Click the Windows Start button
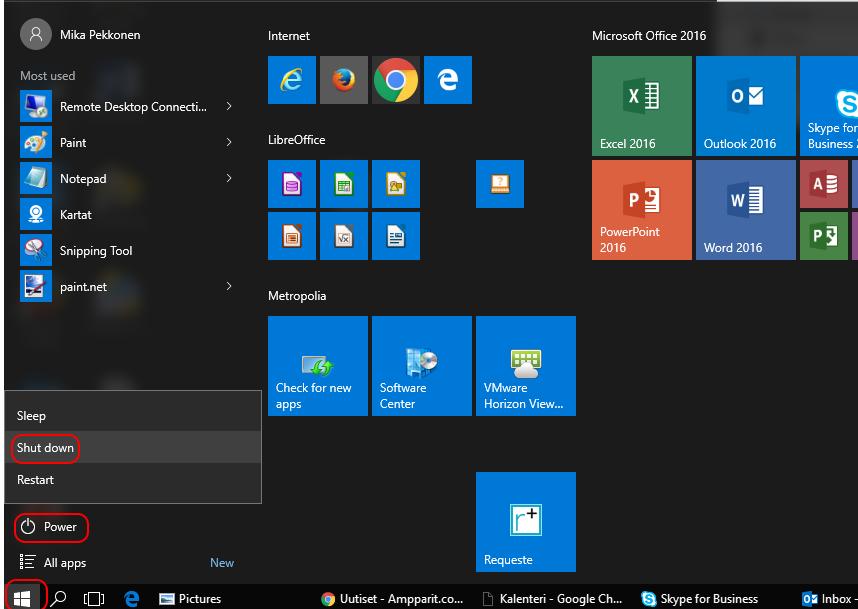The image size is (858, 609). (x=22, y=598)
